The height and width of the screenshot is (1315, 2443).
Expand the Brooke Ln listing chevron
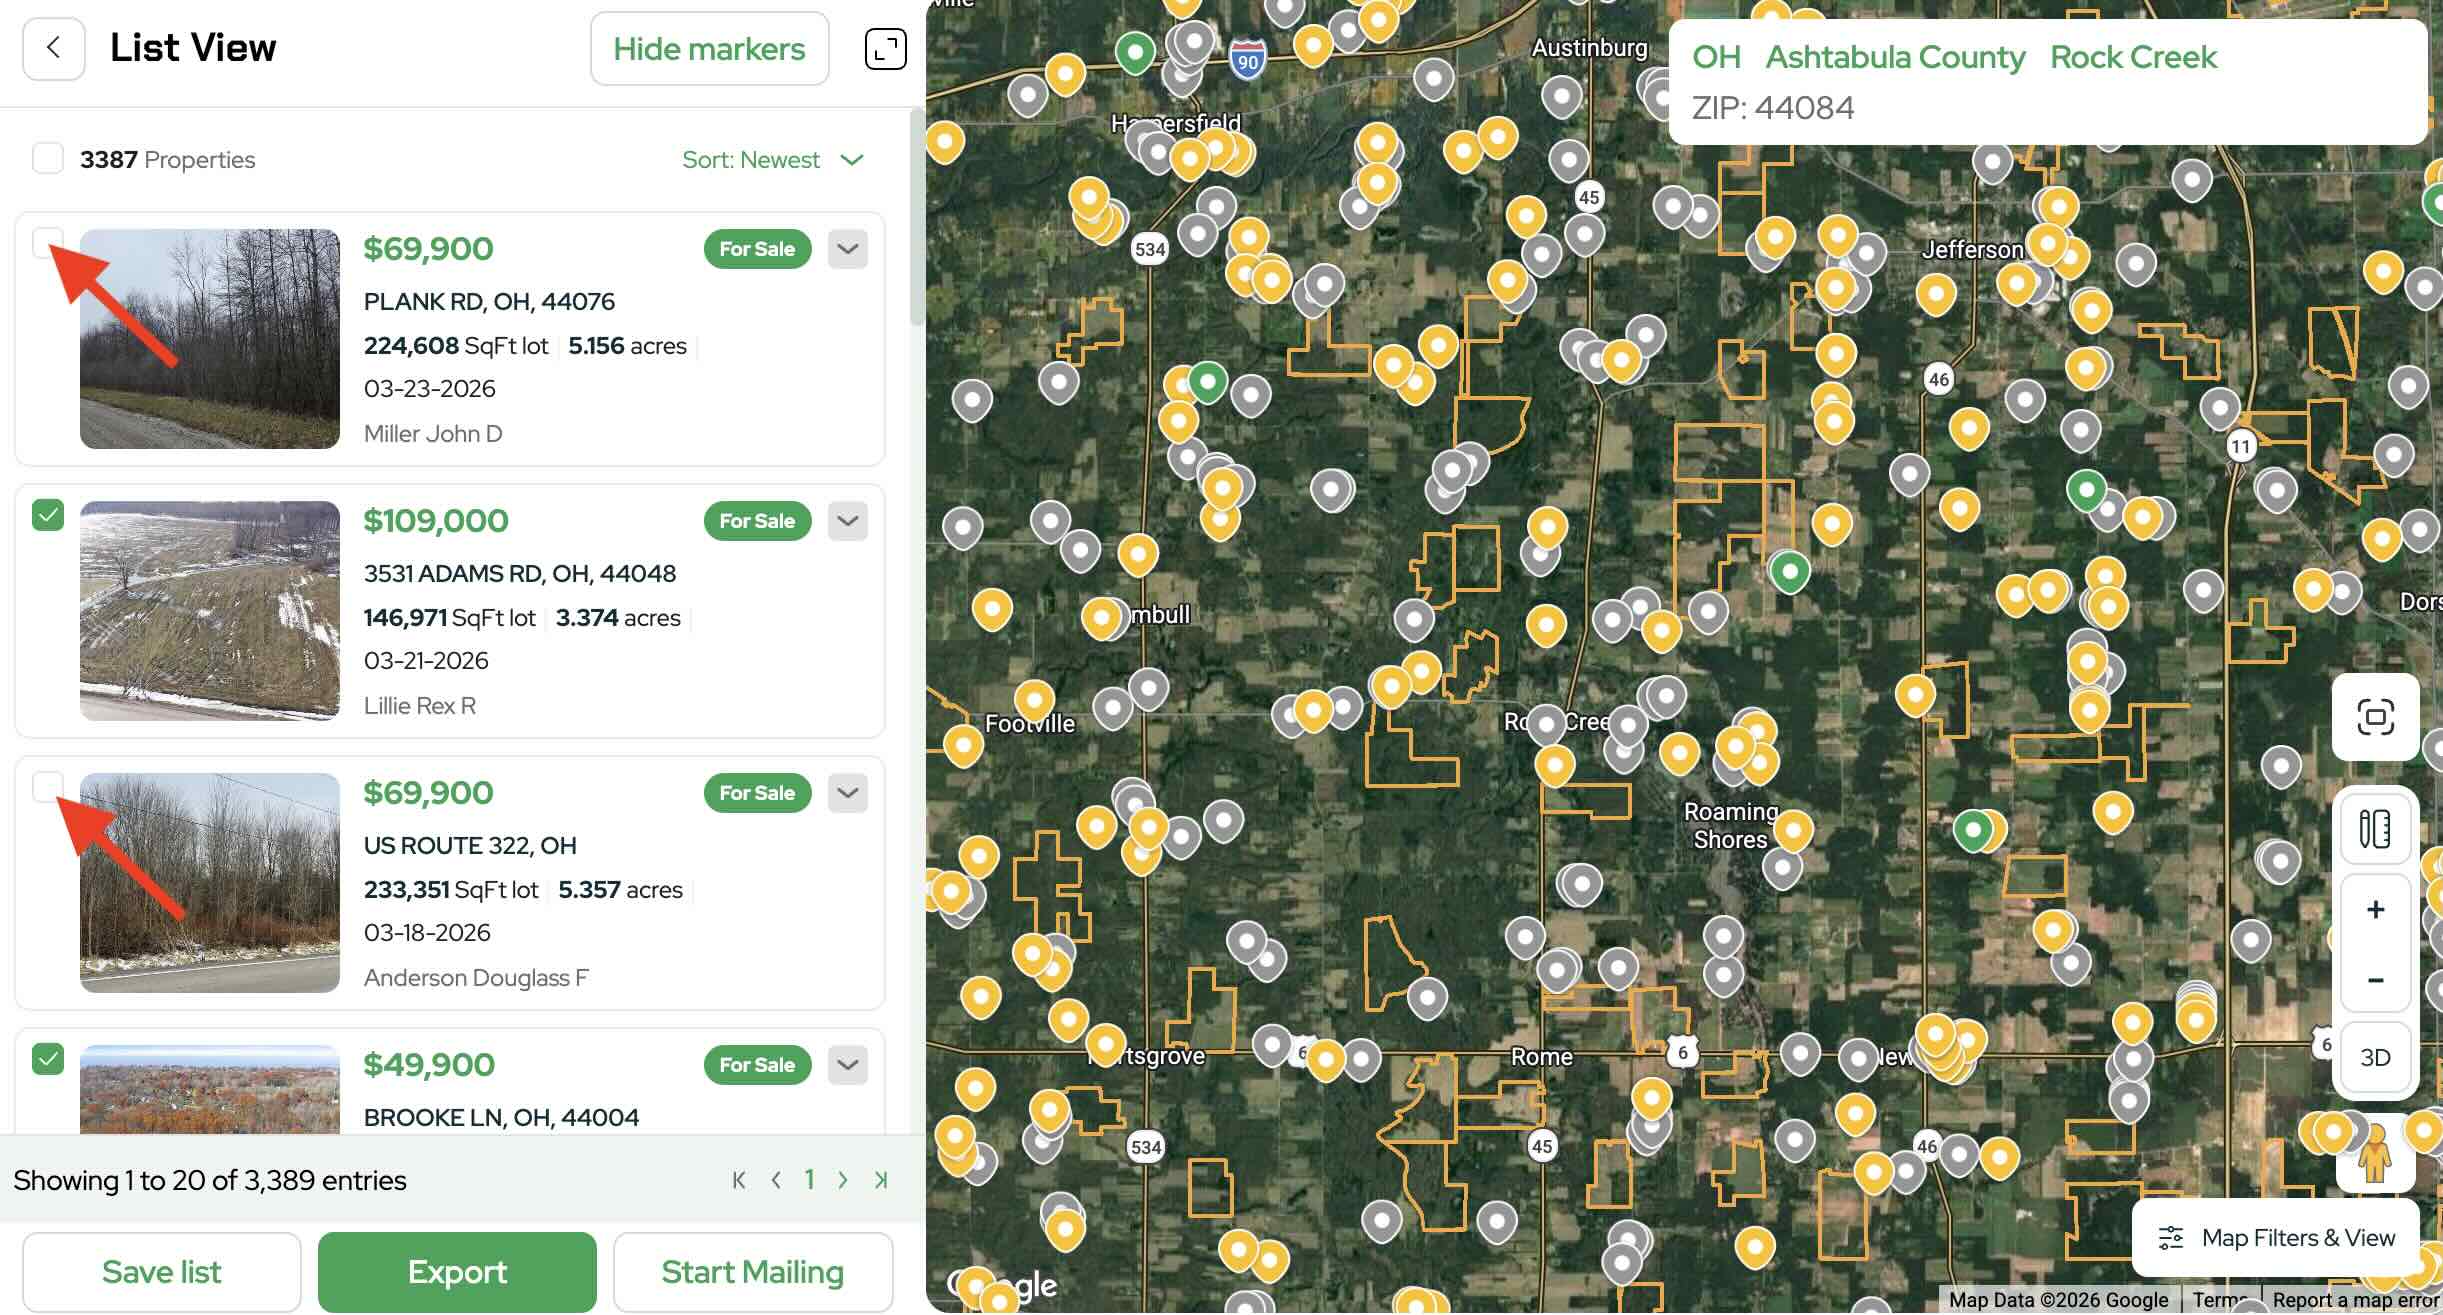(x=847, y=1065)
